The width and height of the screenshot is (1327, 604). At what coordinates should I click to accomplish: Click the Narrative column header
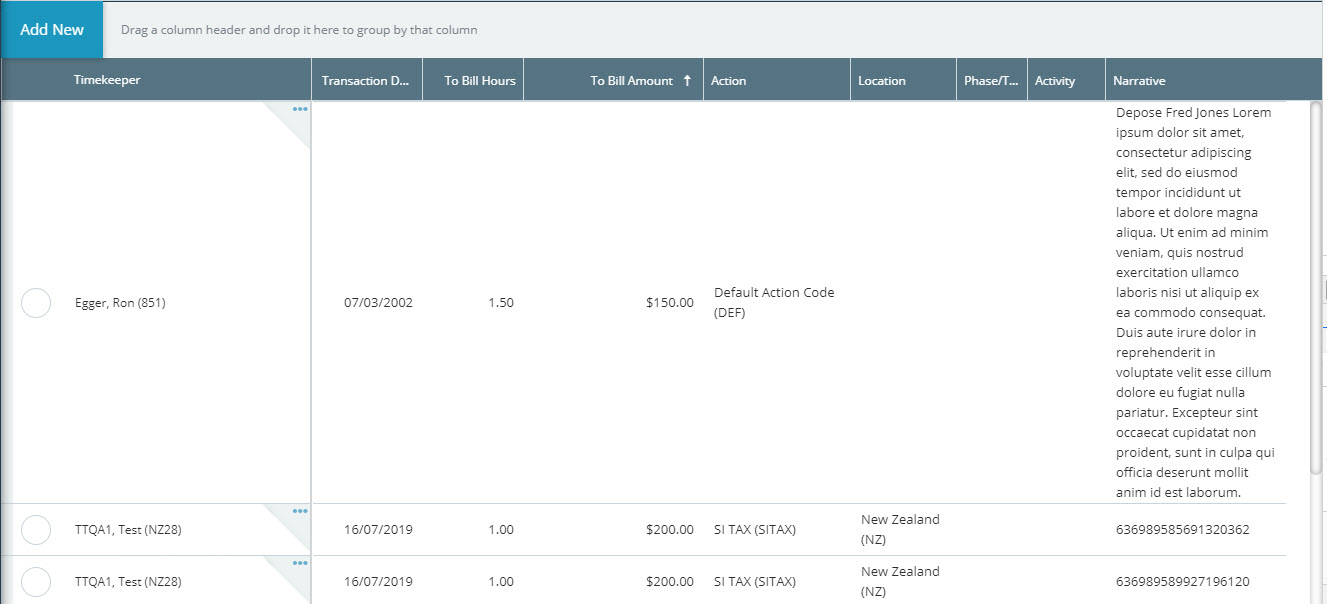tap(1139, 81)
